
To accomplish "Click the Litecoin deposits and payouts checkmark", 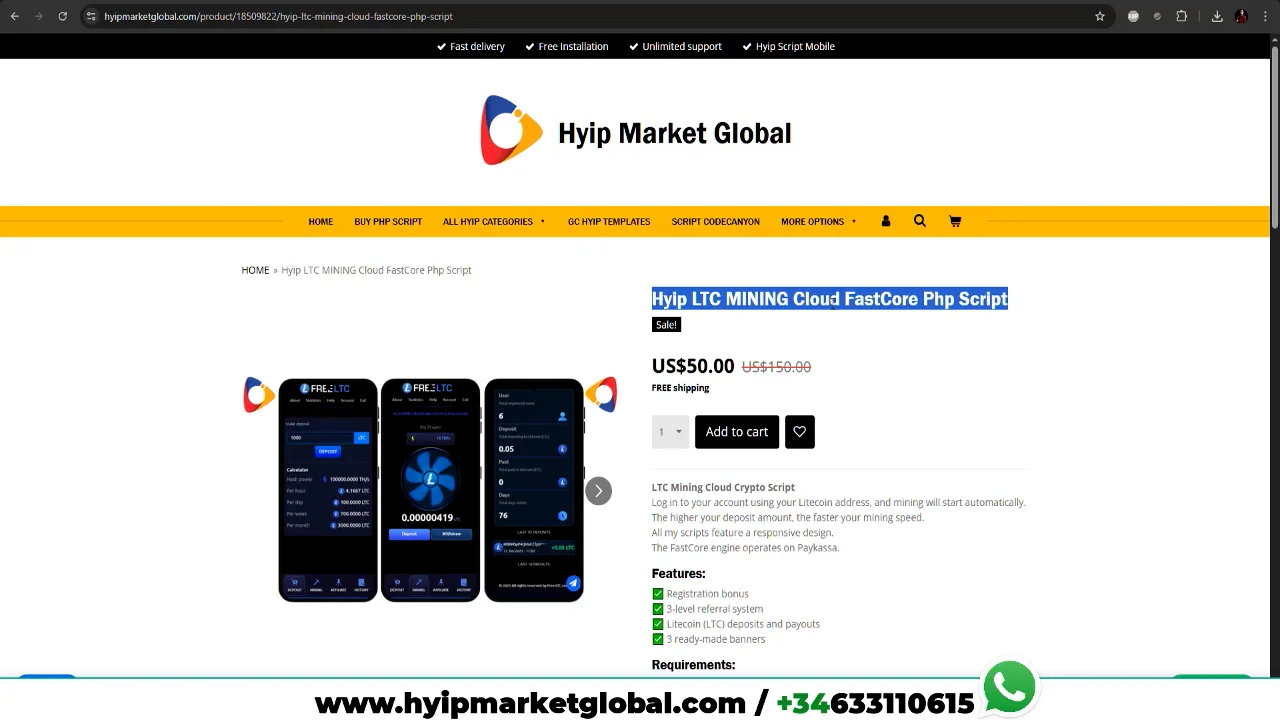I will click(x=658, y=624).
